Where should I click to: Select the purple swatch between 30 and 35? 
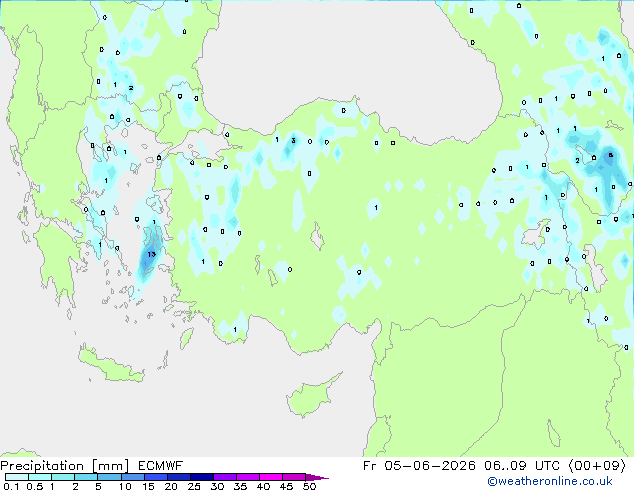[225, 477]
